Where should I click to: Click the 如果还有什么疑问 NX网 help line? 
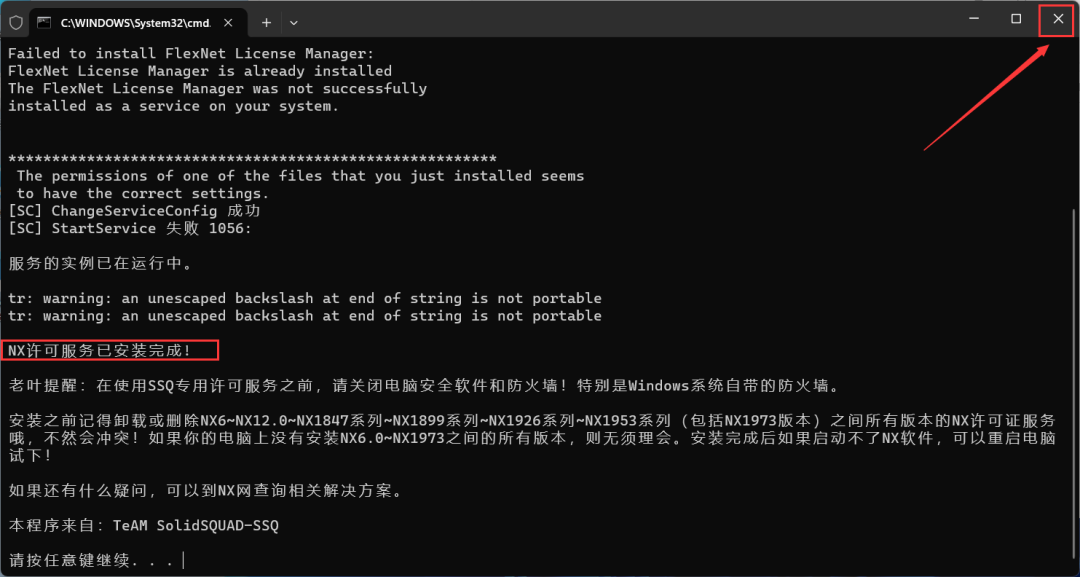click(x=205, y=490)
